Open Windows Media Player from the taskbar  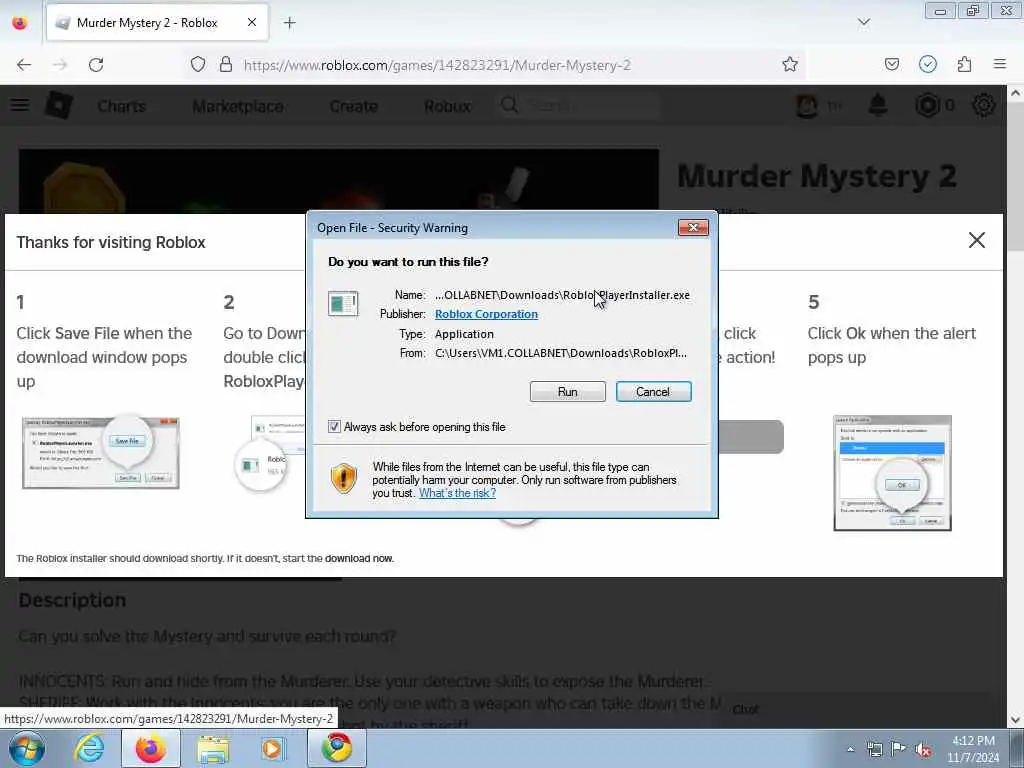tap(273, 748)
